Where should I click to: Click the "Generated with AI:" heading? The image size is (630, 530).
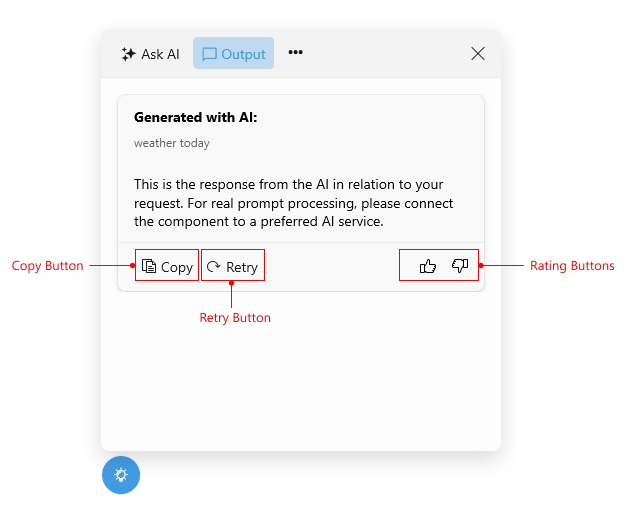(x=195, y=118)
